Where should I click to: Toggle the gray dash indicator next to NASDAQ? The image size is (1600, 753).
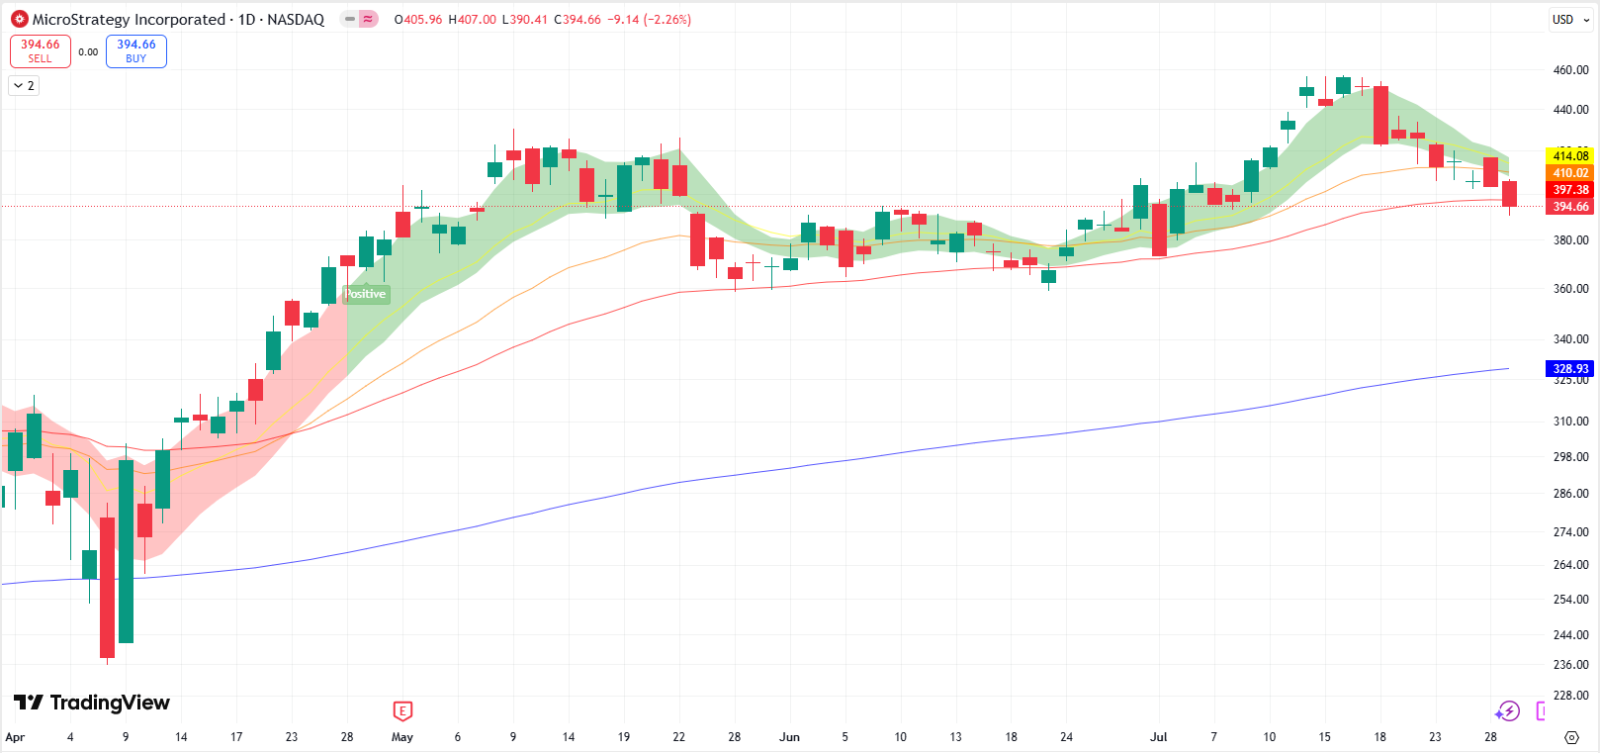click(349, 19)
